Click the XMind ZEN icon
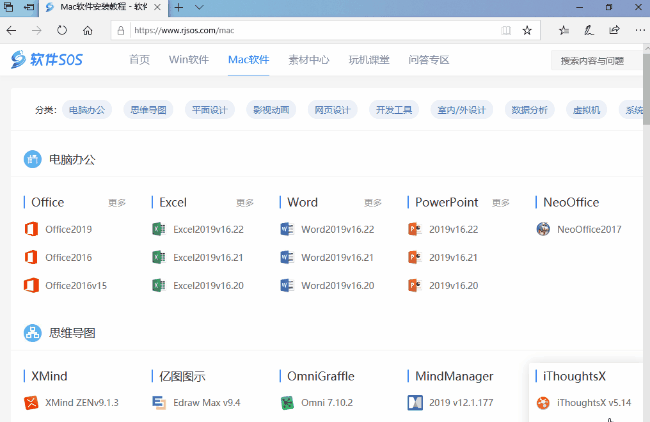 31,403
